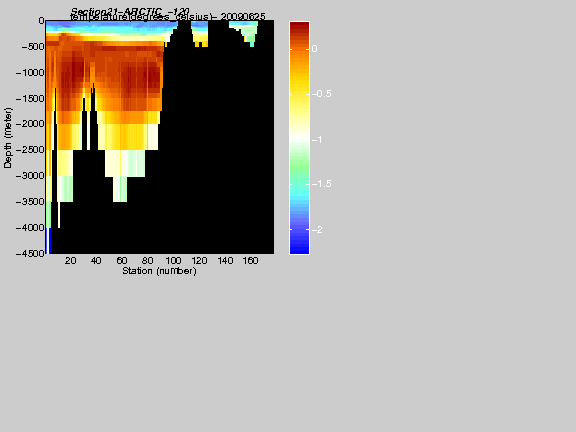Click the Section21-ARCTIC plot title
Image resolution: width=576 pixels, height=432 pixels.
coord(130,11)
